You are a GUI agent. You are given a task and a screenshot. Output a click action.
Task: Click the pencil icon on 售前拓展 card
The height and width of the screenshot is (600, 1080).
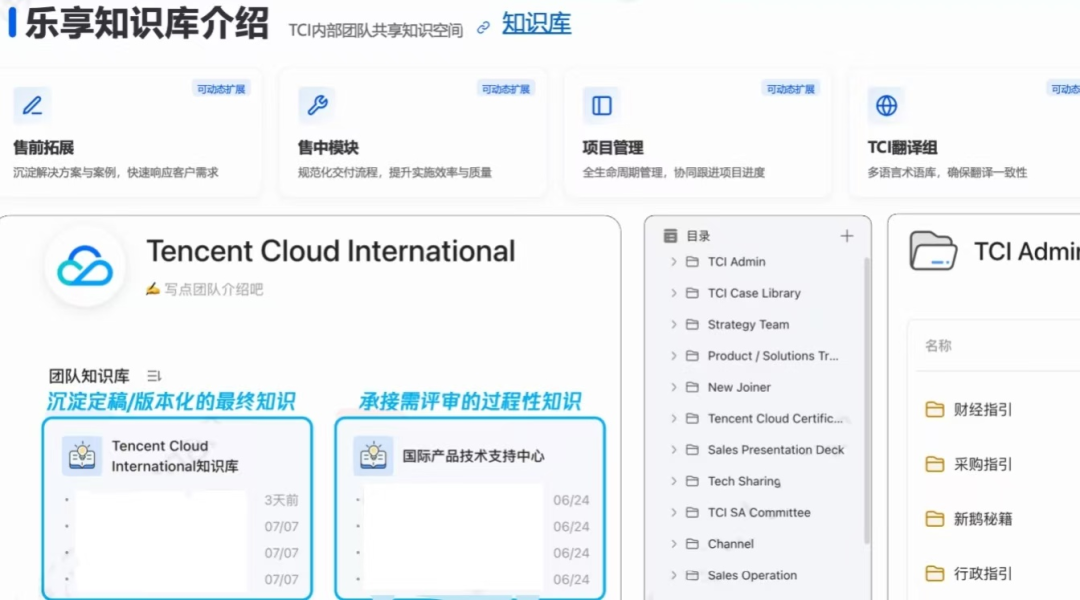32,105
